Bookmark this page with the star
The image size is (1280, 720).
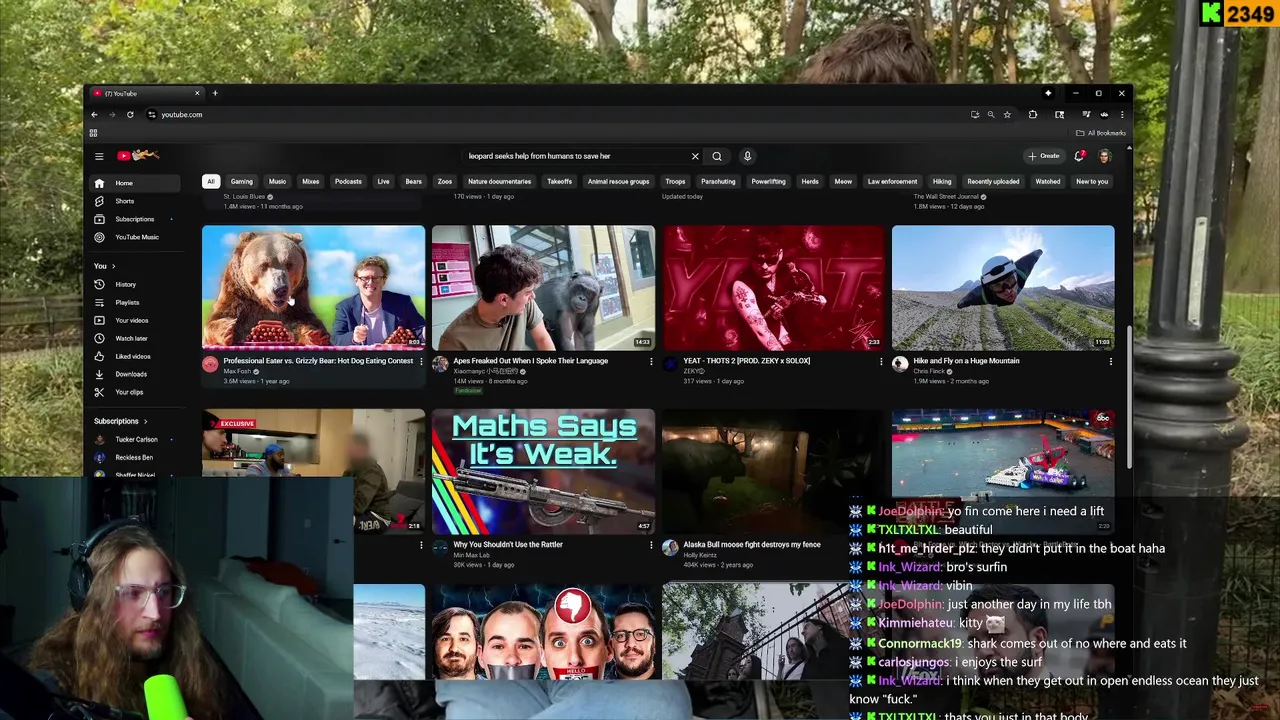pyautogui.click(x=1007, y=114)
